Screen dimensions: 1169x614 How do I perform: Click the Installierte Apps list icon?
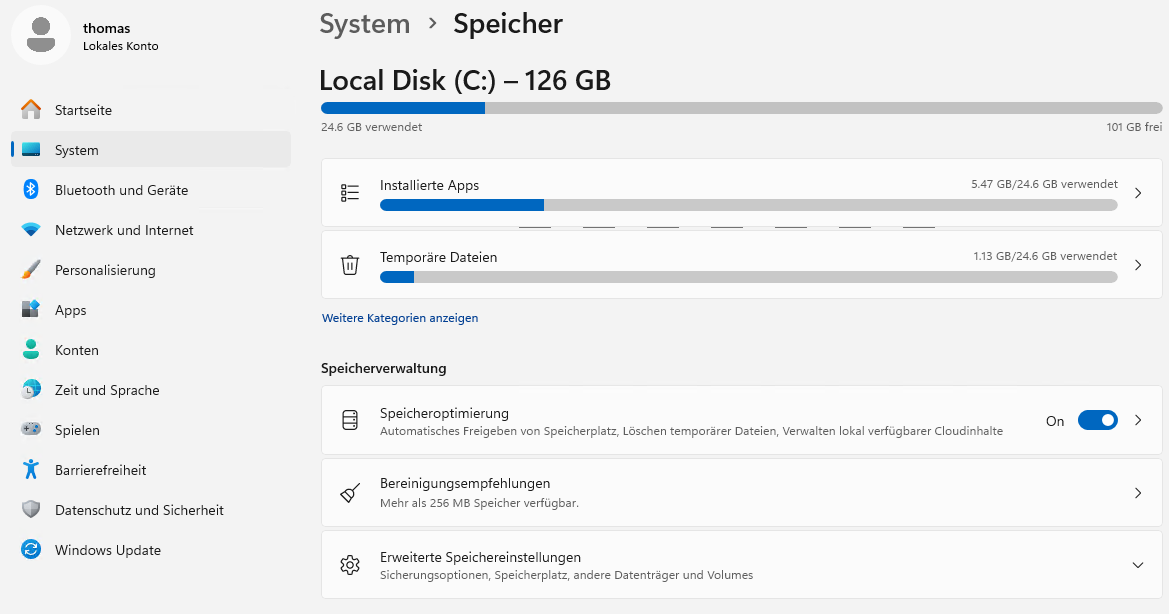point(349,194)
